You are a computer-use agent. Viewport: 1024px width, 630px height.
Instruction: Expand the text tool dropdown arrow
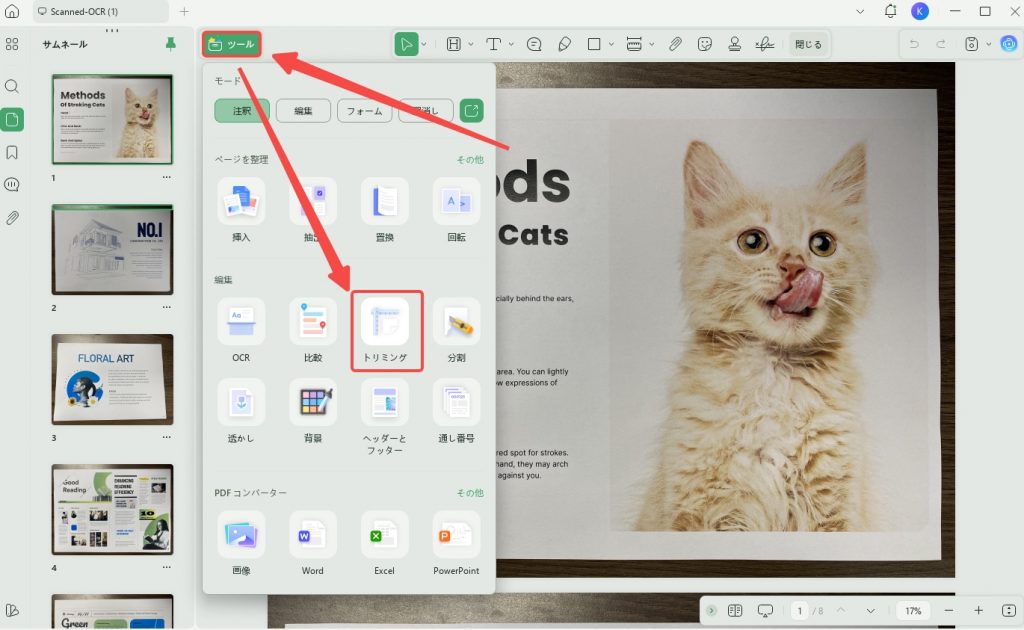coord(511,44)
